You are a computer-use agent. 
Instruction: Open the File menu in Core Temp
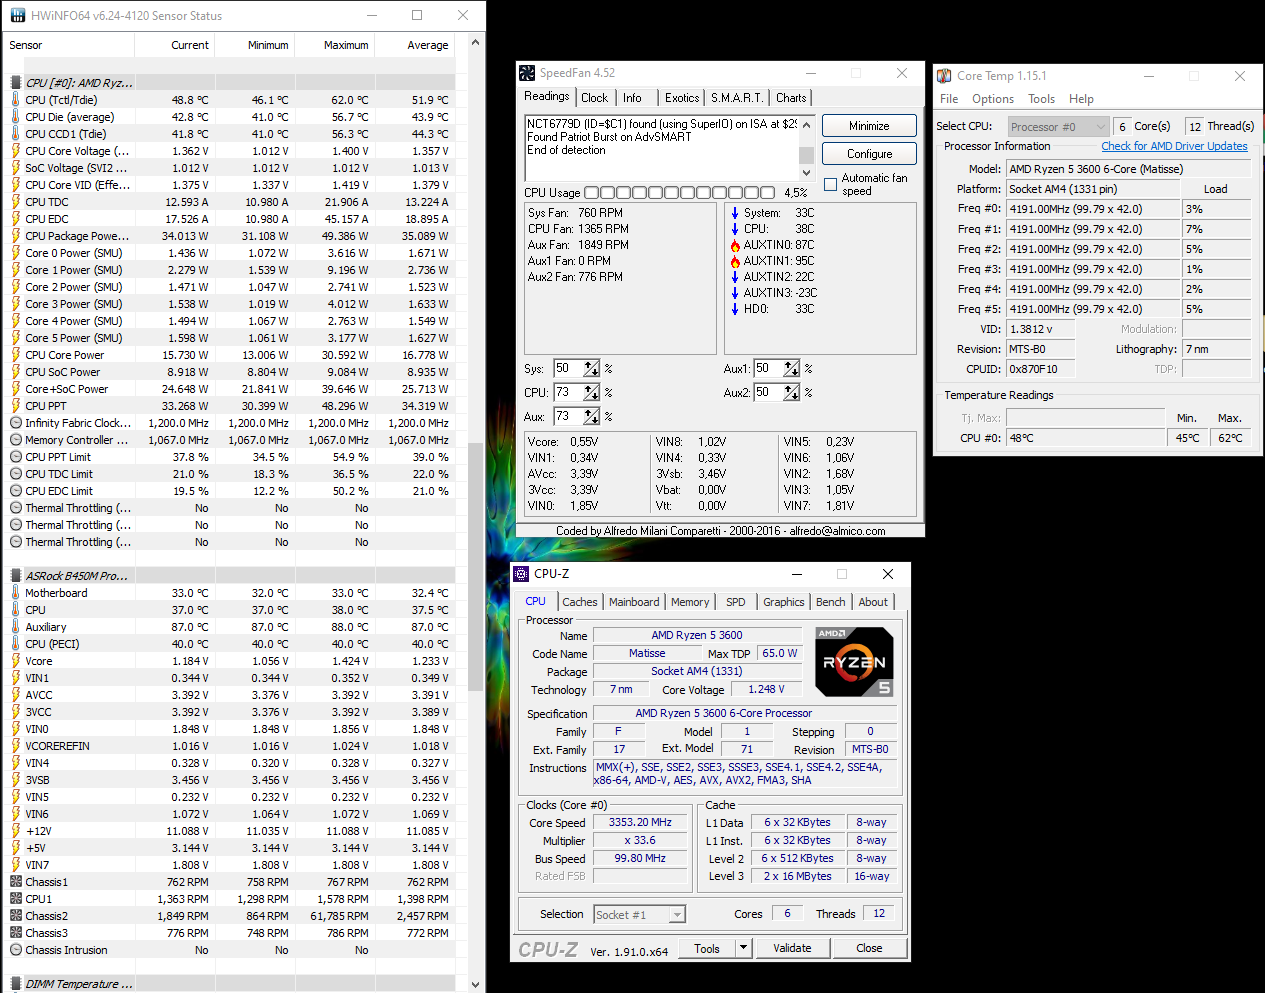(949, 99)
